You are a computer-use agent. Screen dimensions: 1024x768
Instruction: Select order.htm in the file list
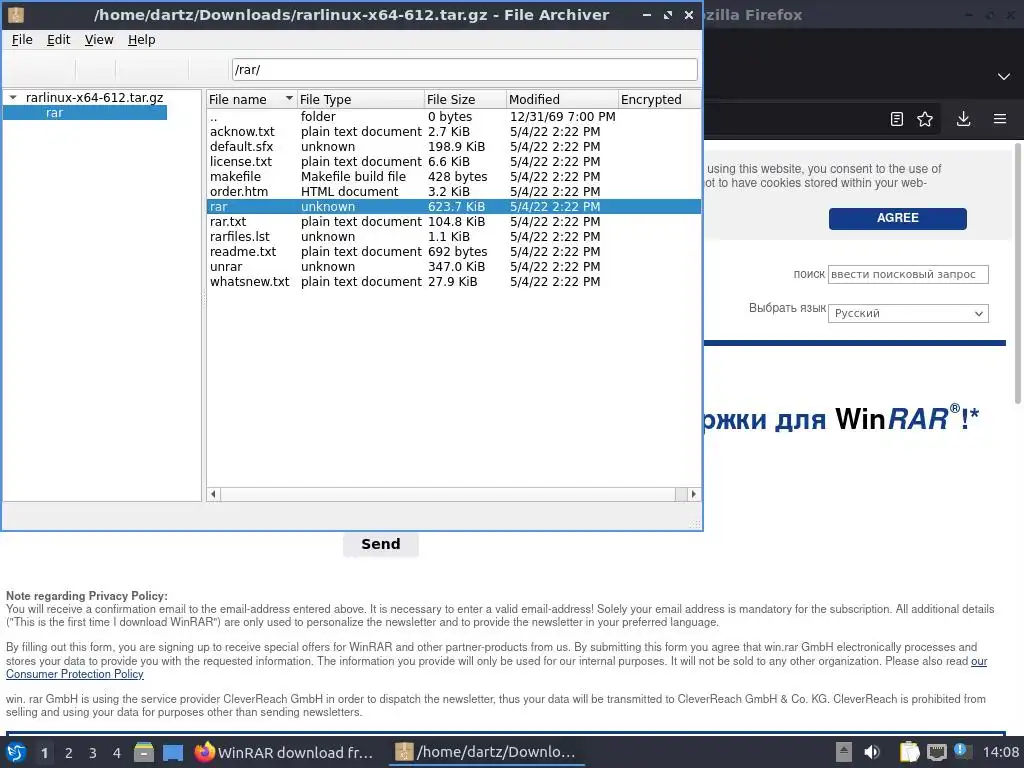tap(454, 192)
